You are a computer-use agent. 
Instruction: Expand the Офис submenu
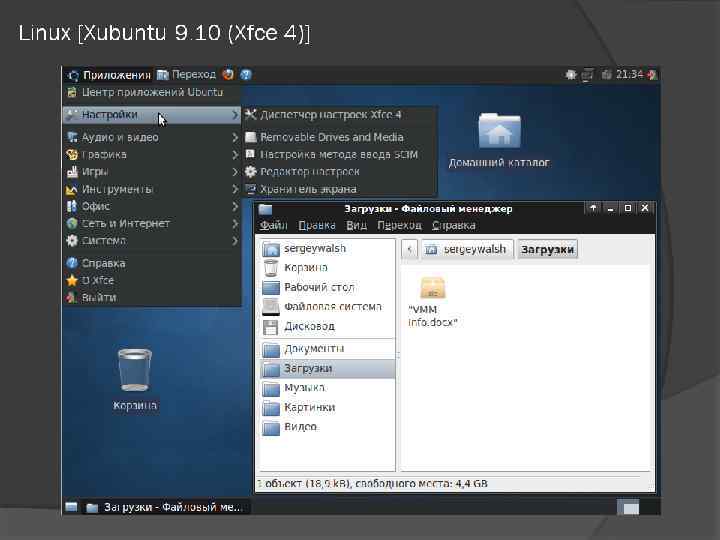tap(152, 206)
